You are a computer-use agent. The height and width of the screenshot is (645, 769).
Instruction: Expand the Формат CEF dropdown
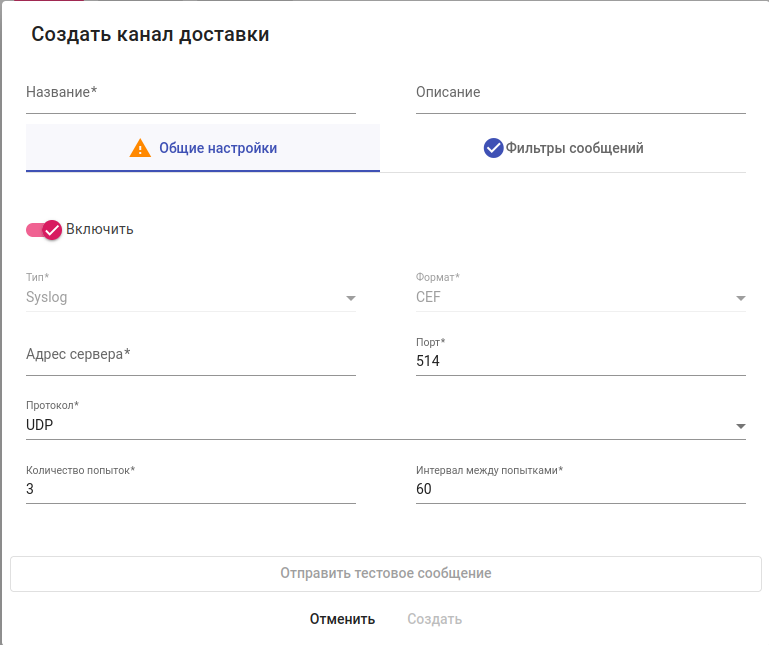[740, 298]
